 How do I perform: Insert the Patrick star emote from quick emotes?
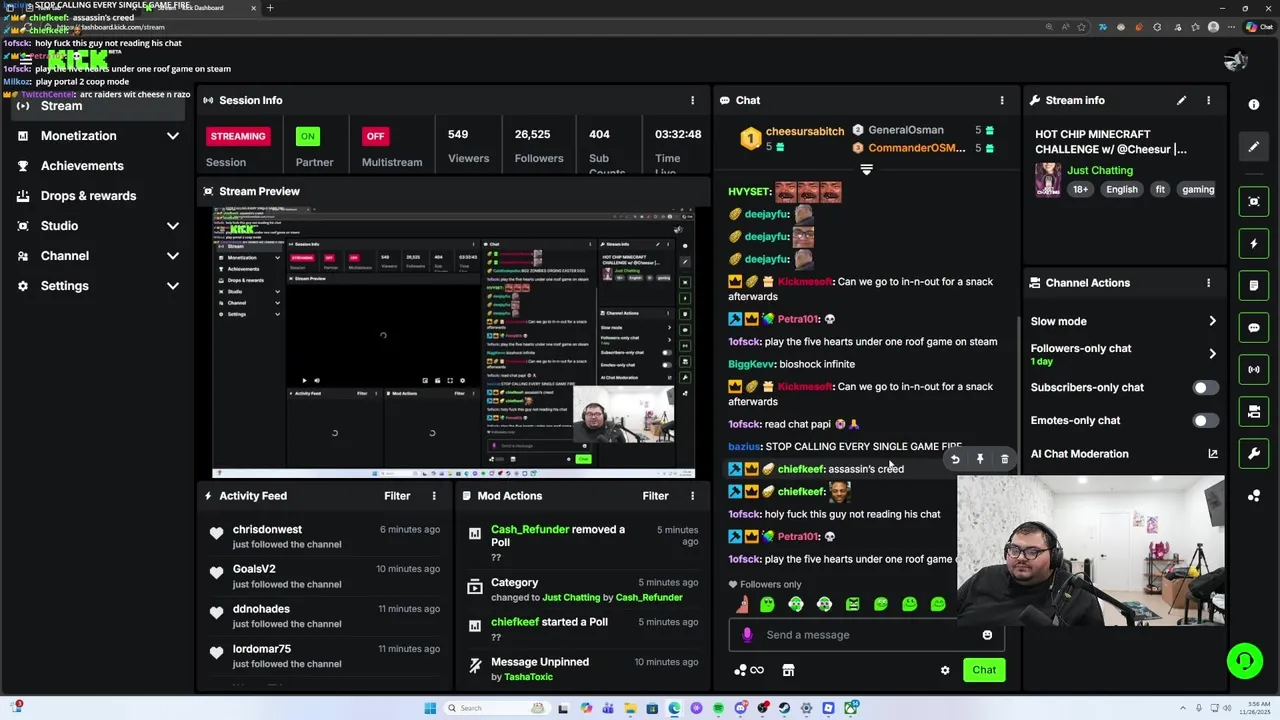pyautogui.click(x=742, y=604)
